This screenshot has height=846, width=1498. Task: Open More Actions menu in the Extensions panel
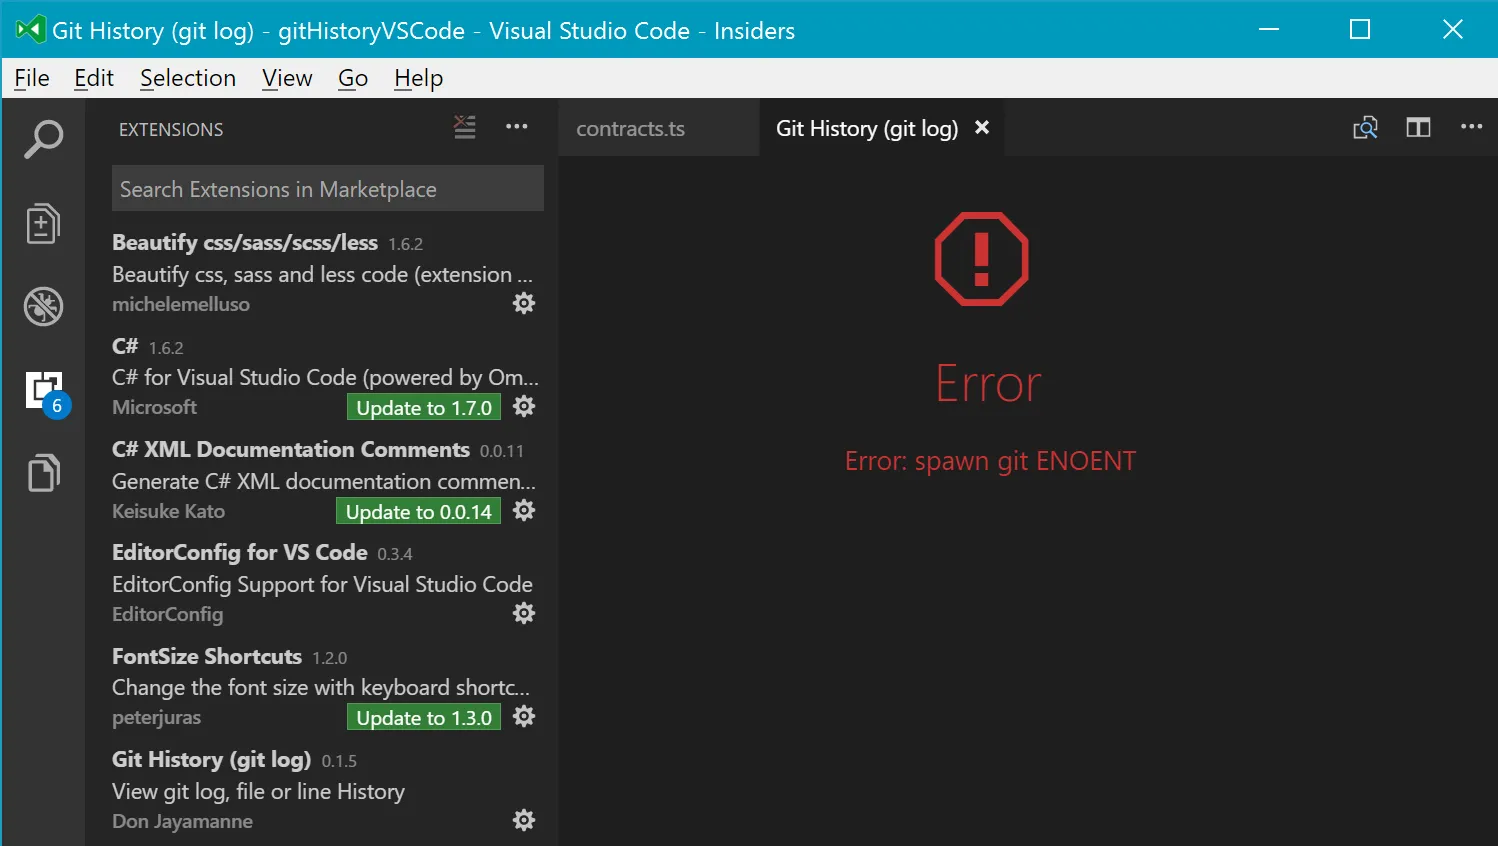point(517,126)
